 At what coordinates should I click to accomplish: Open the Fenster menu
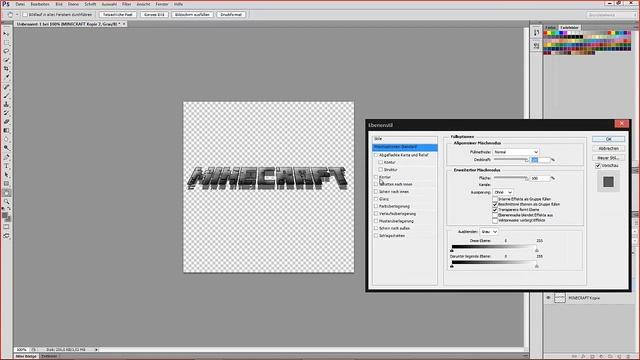[x=162, y=4]
